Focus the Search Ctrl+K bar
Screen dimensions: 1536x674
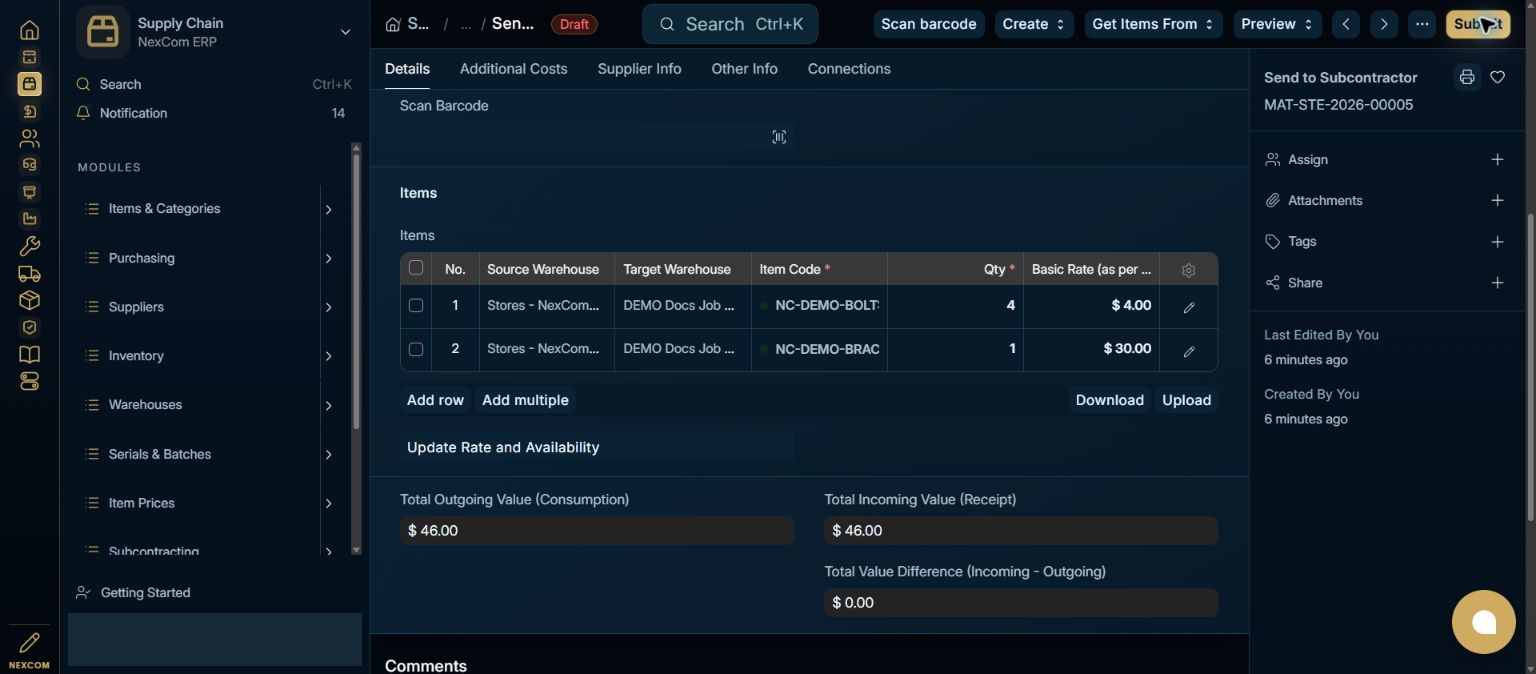point(730,24)
